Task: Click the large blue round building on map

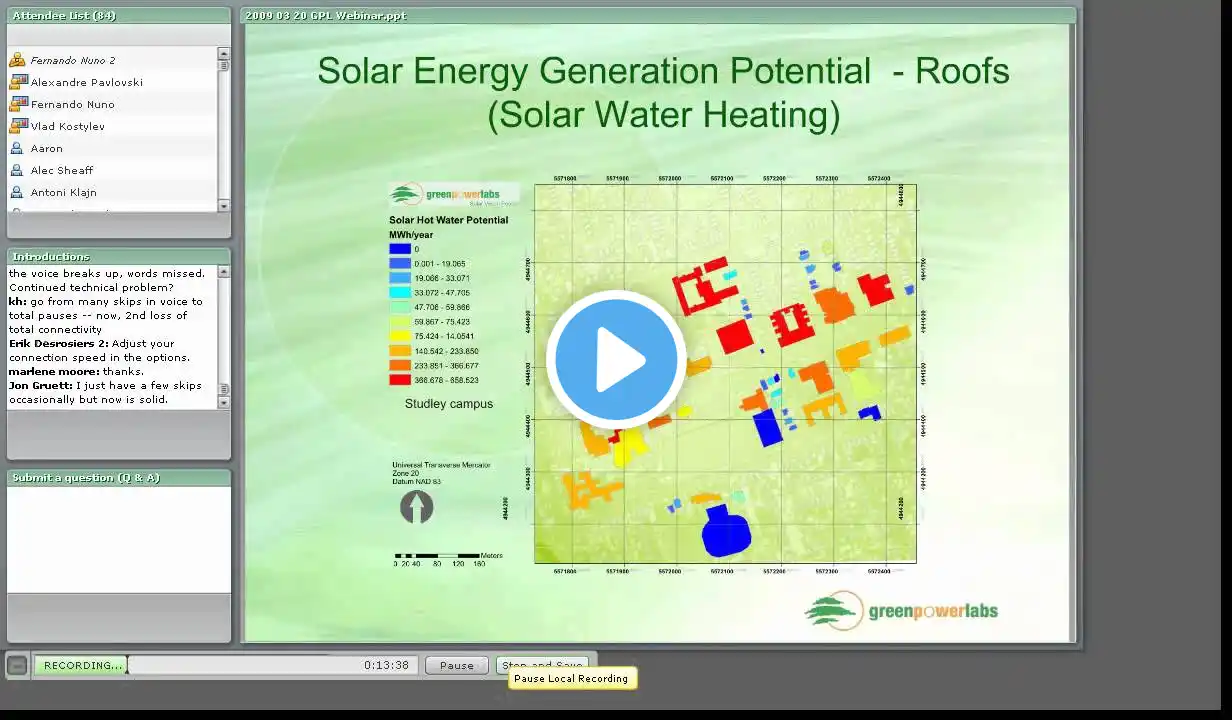Action: (726, 530)
